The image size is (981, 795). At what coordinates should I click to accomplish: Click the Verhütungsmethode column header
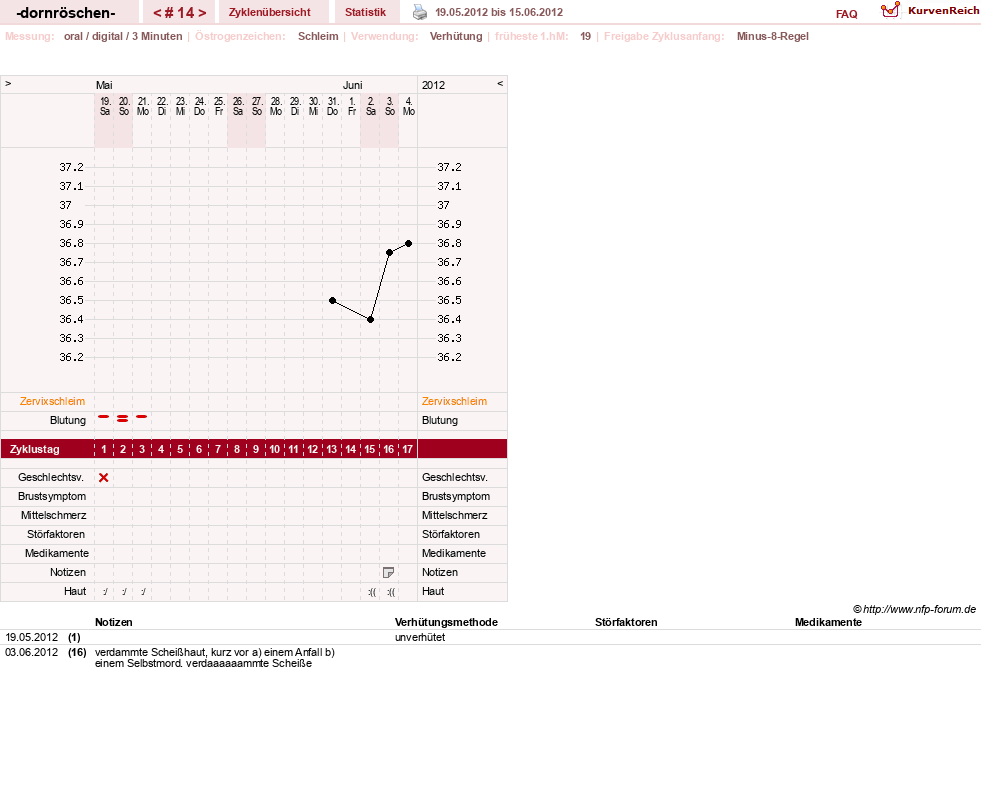[x=446, y=622]
